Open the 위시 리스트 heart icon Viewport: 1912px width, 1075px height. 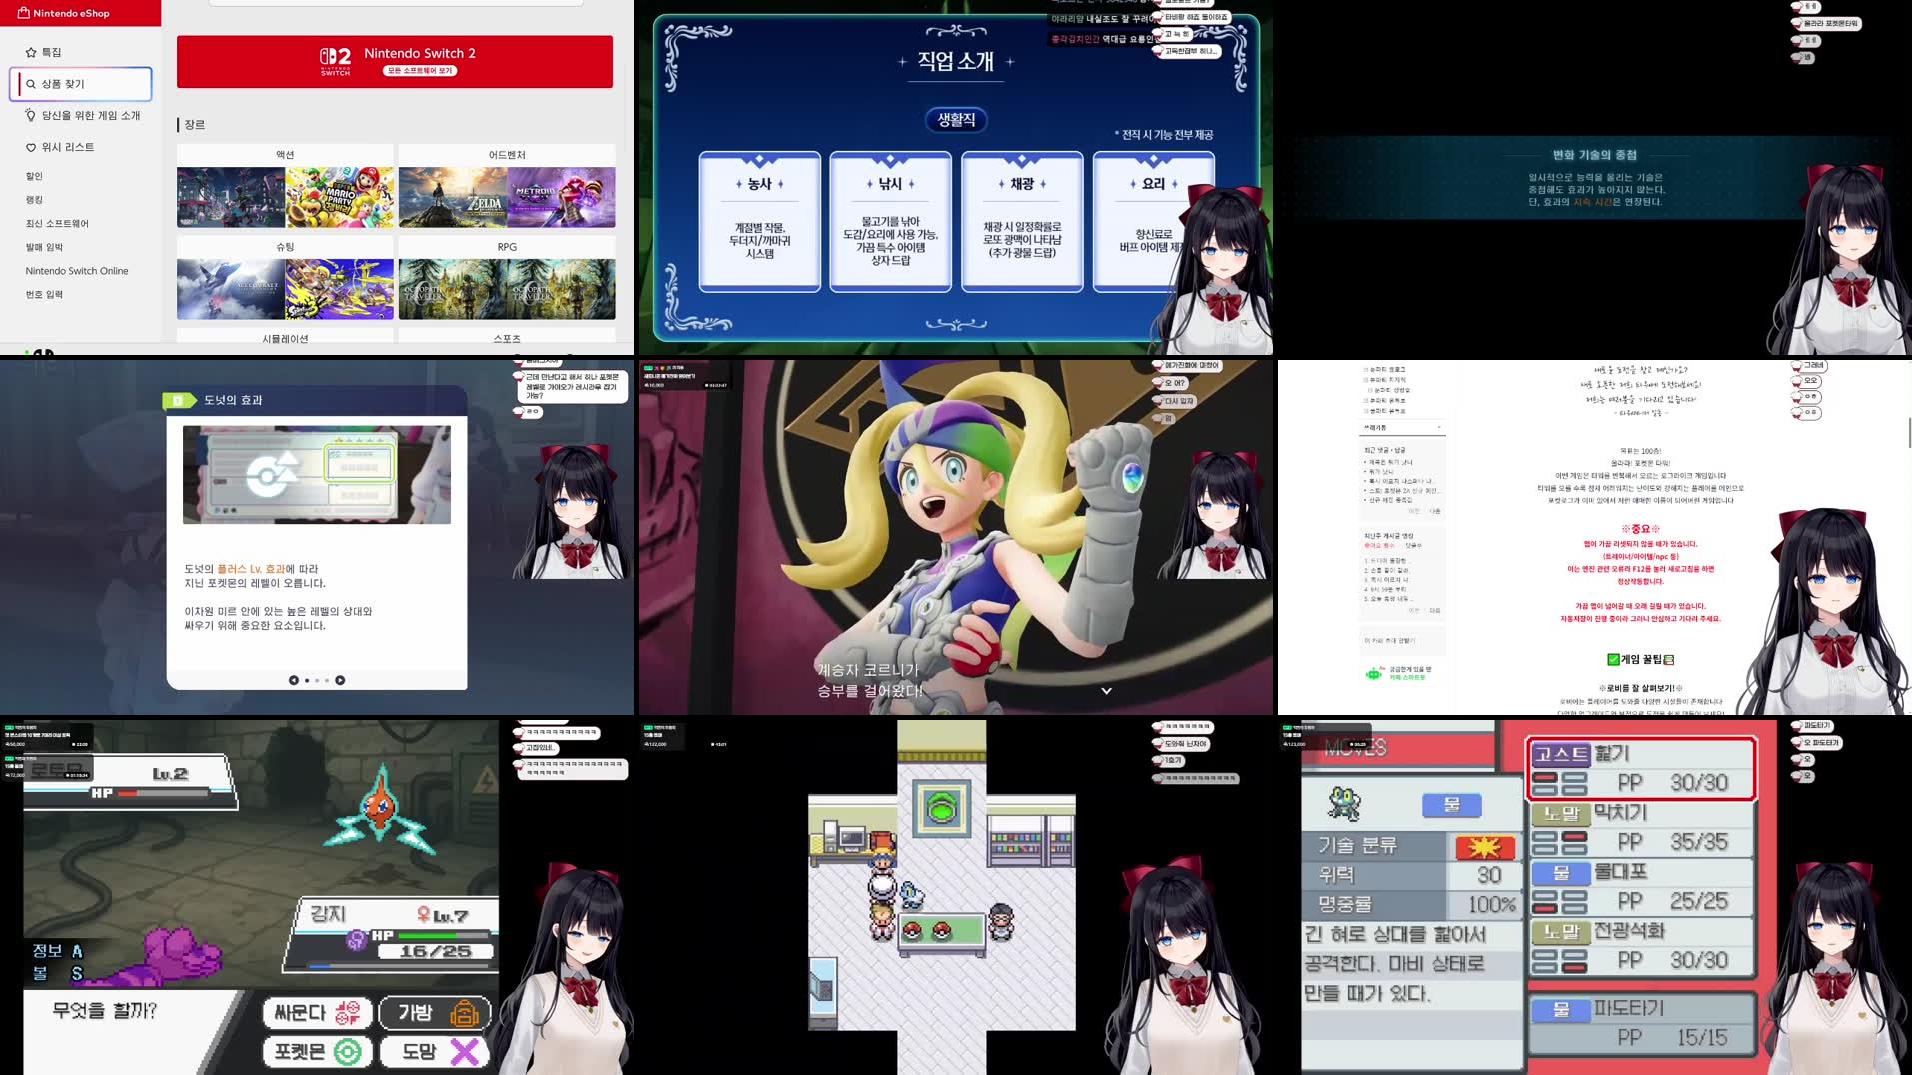[31, 146]
